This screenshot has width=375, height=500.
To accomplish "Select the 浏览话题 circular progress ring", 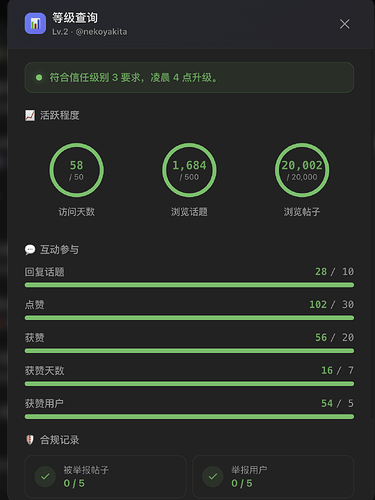I will tap(189, 170).
